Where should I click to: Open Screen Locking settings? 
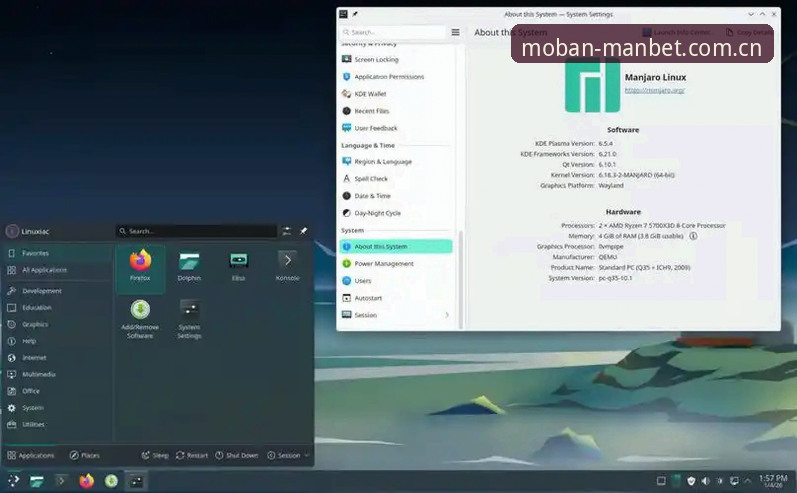tap(396, 59)
